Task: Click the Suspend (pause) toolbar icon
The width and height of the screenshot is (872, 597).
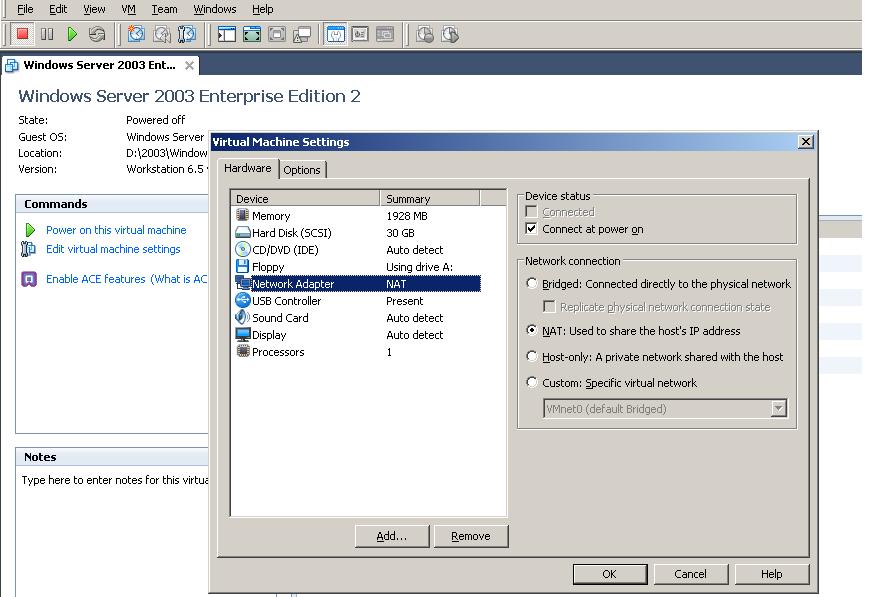Action: tap(47, 34)
